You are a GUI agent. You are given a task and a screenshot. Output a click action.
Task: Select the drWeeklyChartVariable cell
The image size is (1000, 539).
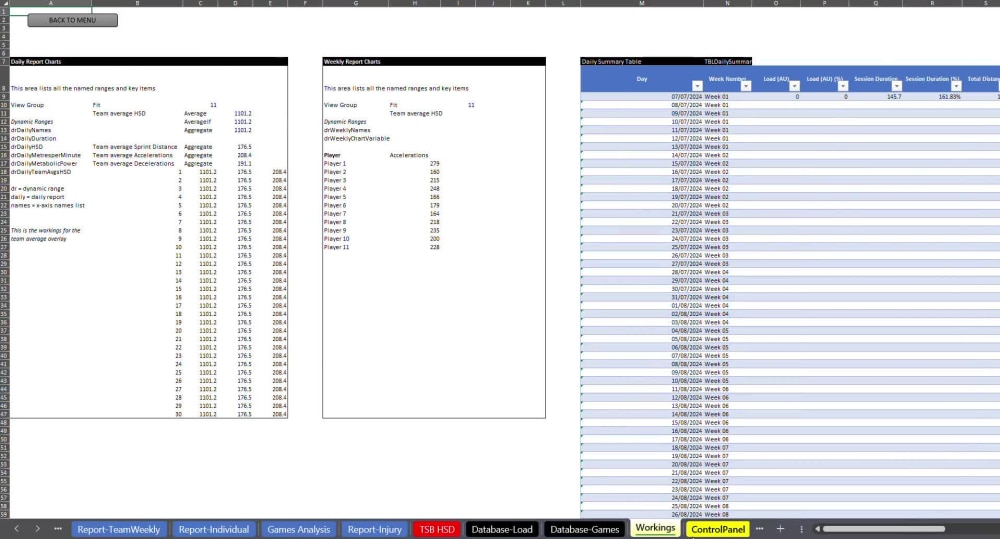coord(357,138)
